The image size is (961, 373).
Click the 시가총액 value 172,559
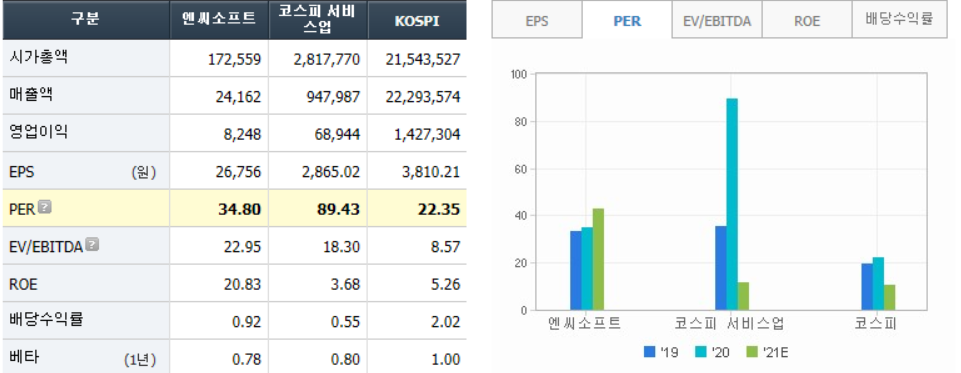click(x=235, y=60)
